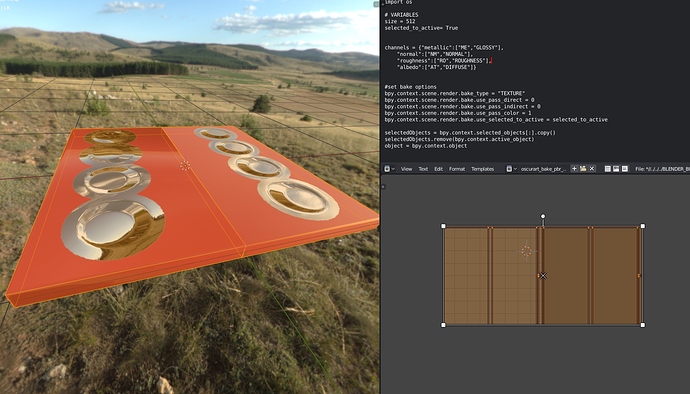Unlink text datablock with X icon
Viewport: 690px width, 394px height.
pyautogui.click(x=592, y=169)
